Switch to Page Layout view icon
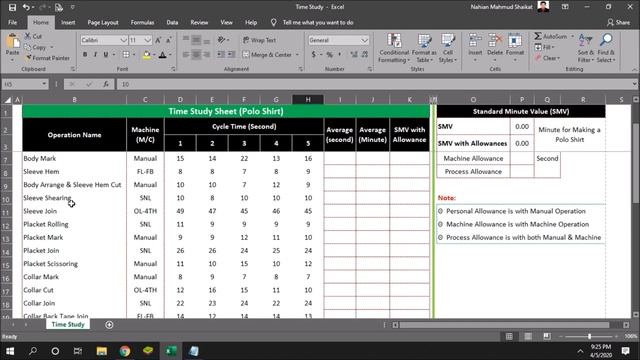Screen dimensions: 640x360 tap(528, 336)
